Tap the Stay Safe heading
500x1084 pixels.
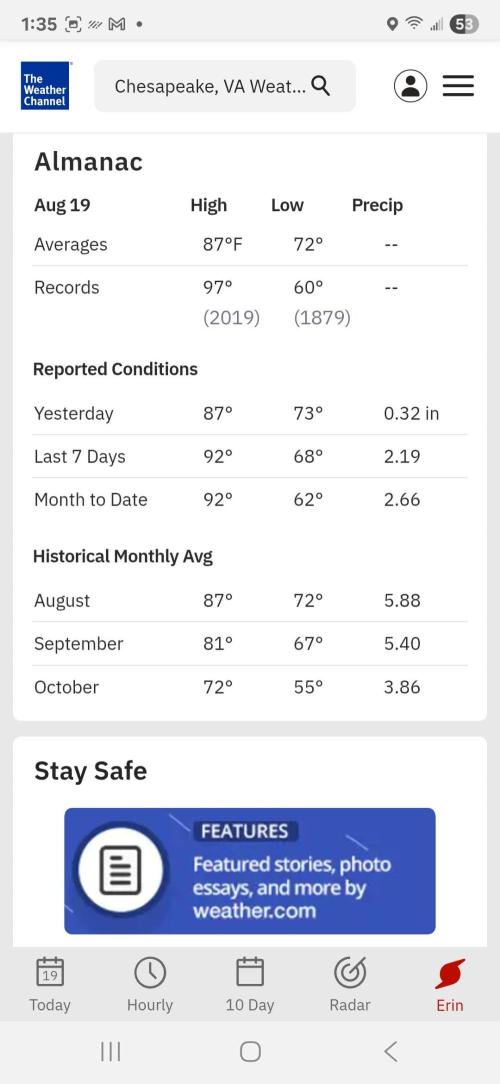pos(91,771)
